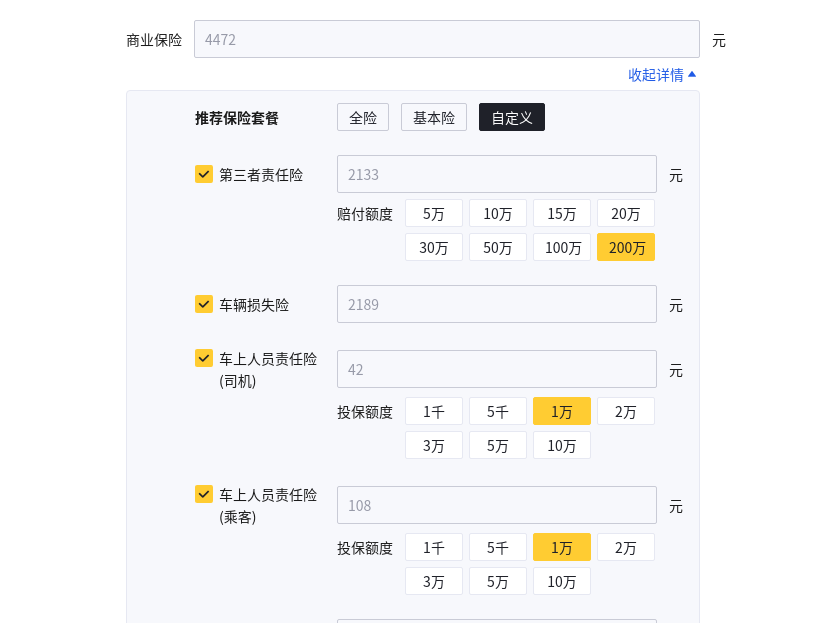837x623 pixels.
Task: Choose 5万 third-party compensation amount
Action: pyautogui.click(x=434, y=214)
